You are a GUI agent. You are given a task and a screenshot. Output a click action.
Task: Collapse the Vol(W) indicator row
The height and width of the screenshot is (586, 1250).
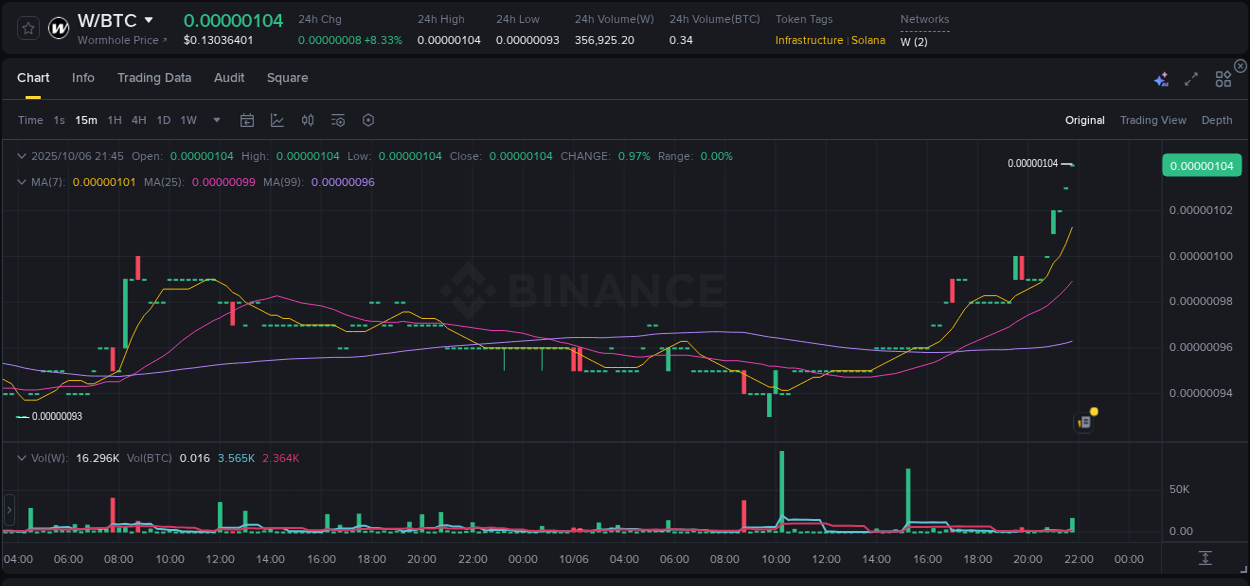pyautogui.click(x=21, y=457)
